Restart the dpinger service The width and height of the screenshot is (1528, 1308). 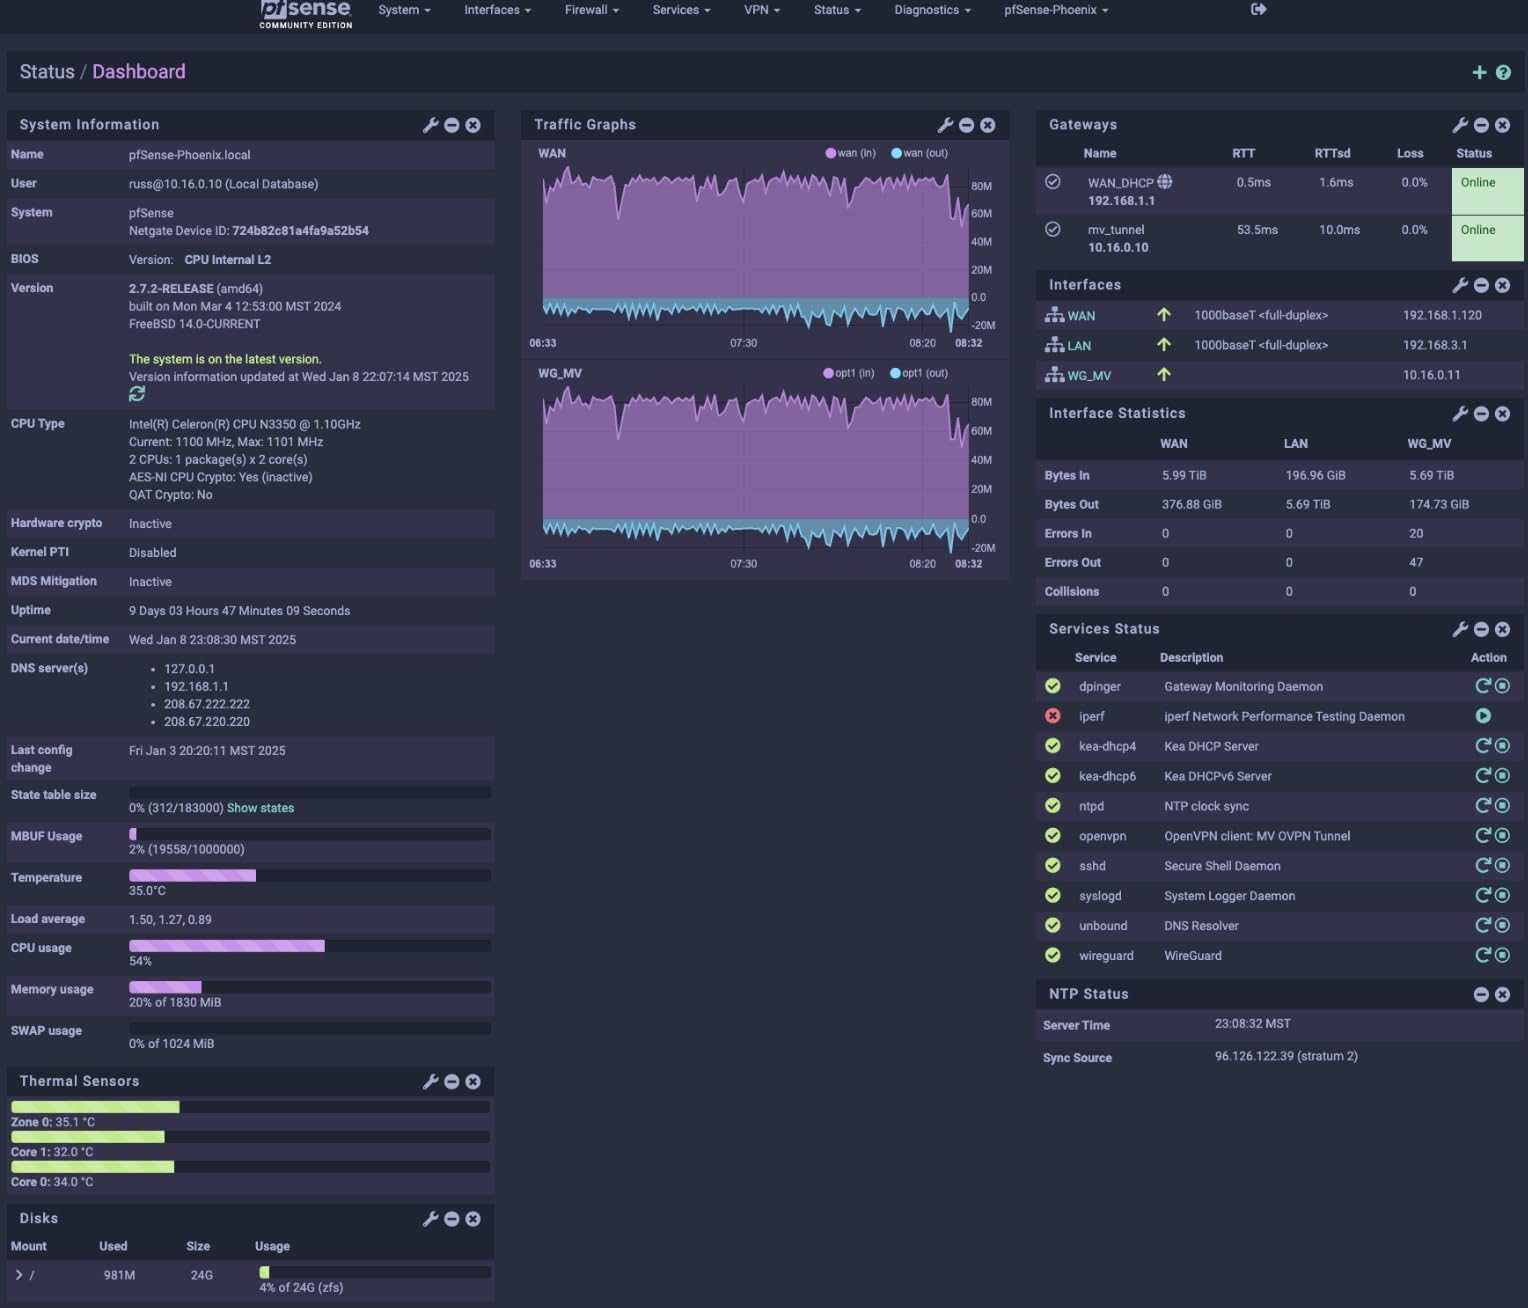[x=1483, y=686]
